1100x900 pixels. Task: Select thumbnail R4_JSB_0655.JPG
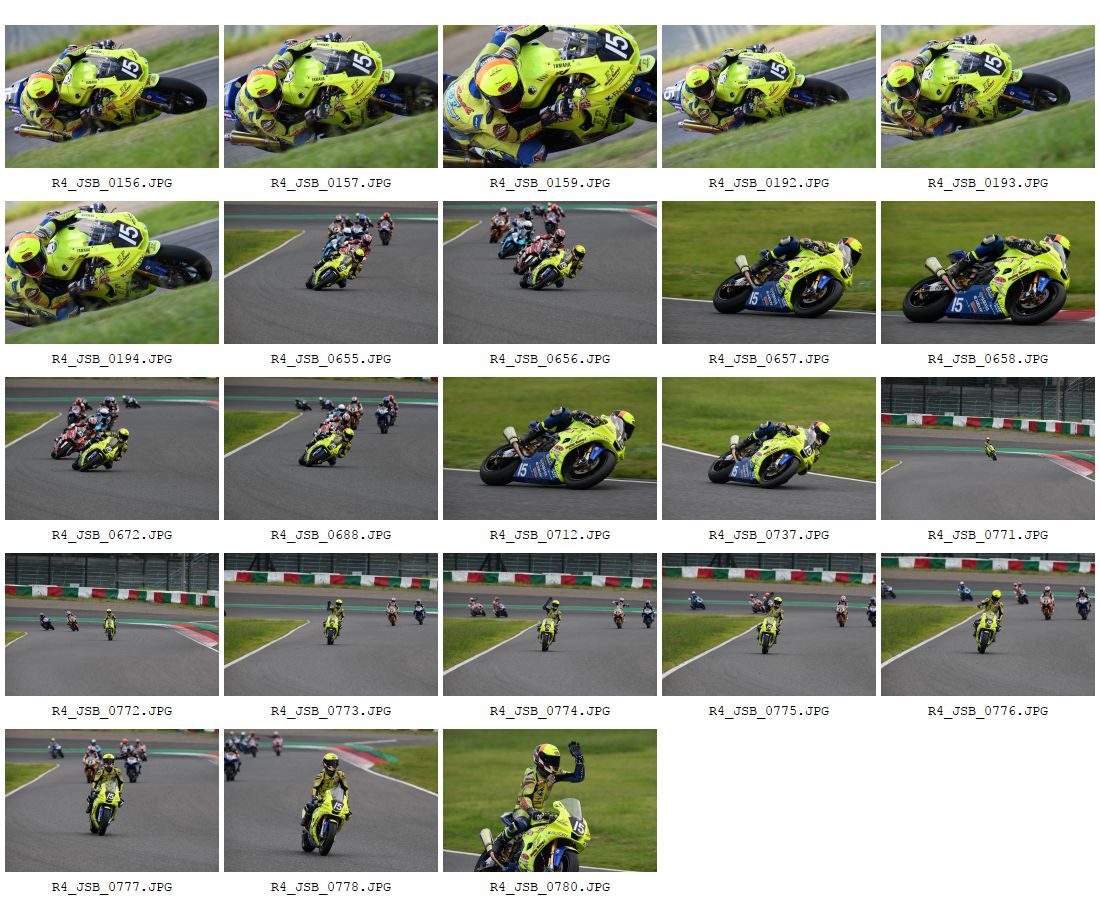point(331,272)
